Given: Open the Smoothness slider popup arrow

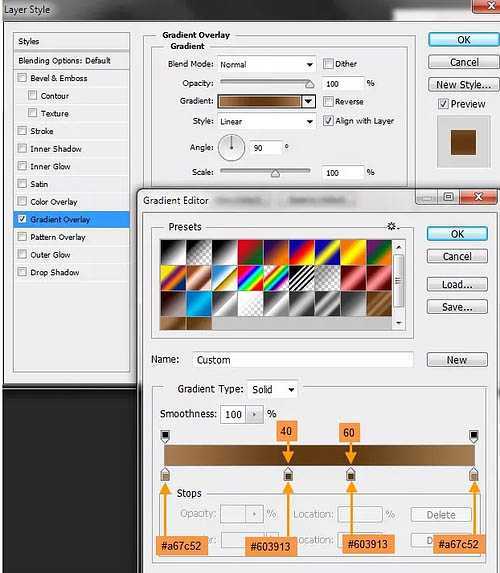Looking at the screenshot, I should [254, 414].
